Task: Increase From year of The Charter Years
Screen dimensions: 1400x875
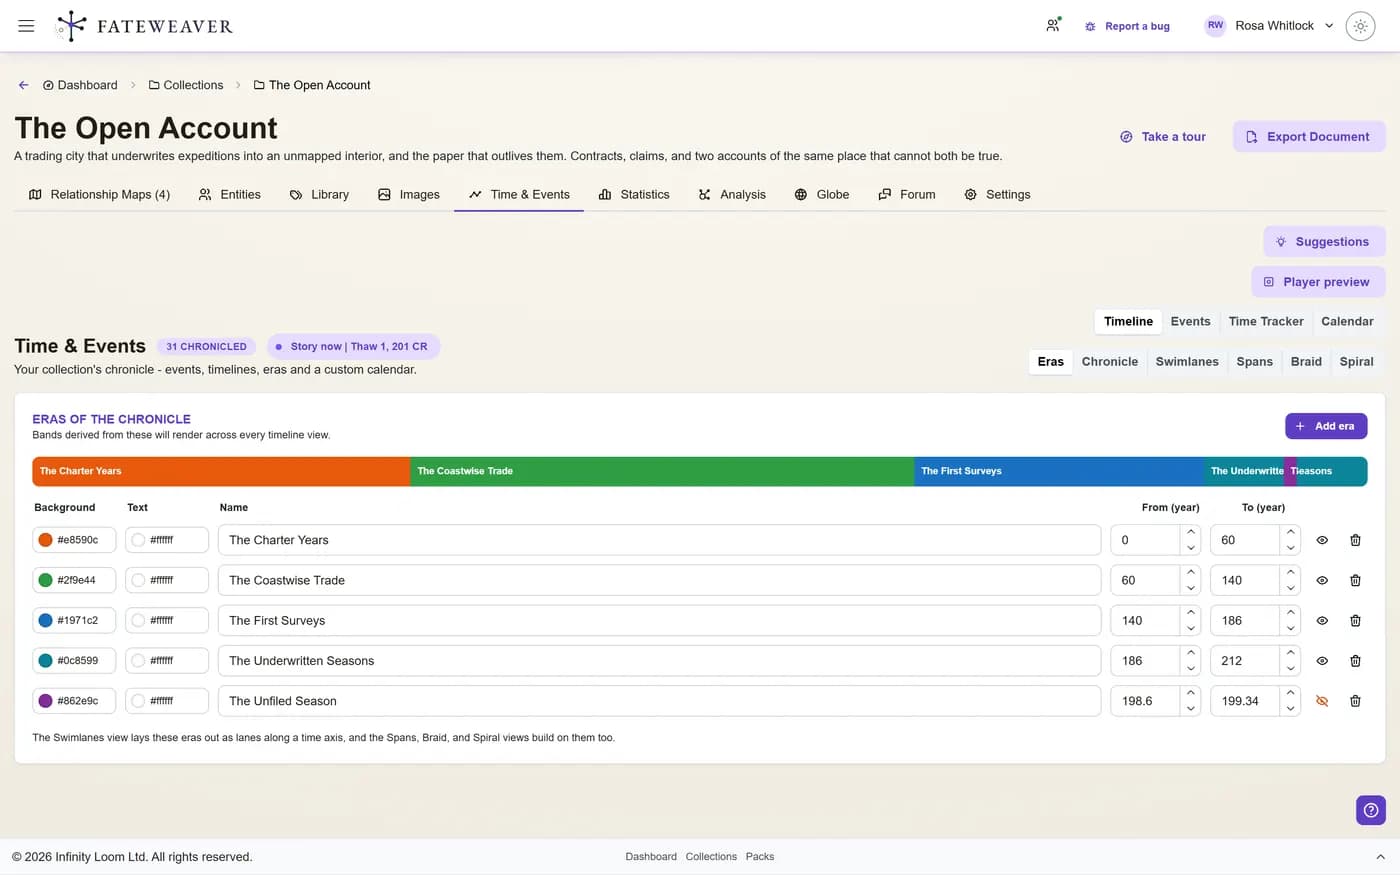Action: 1191,532
